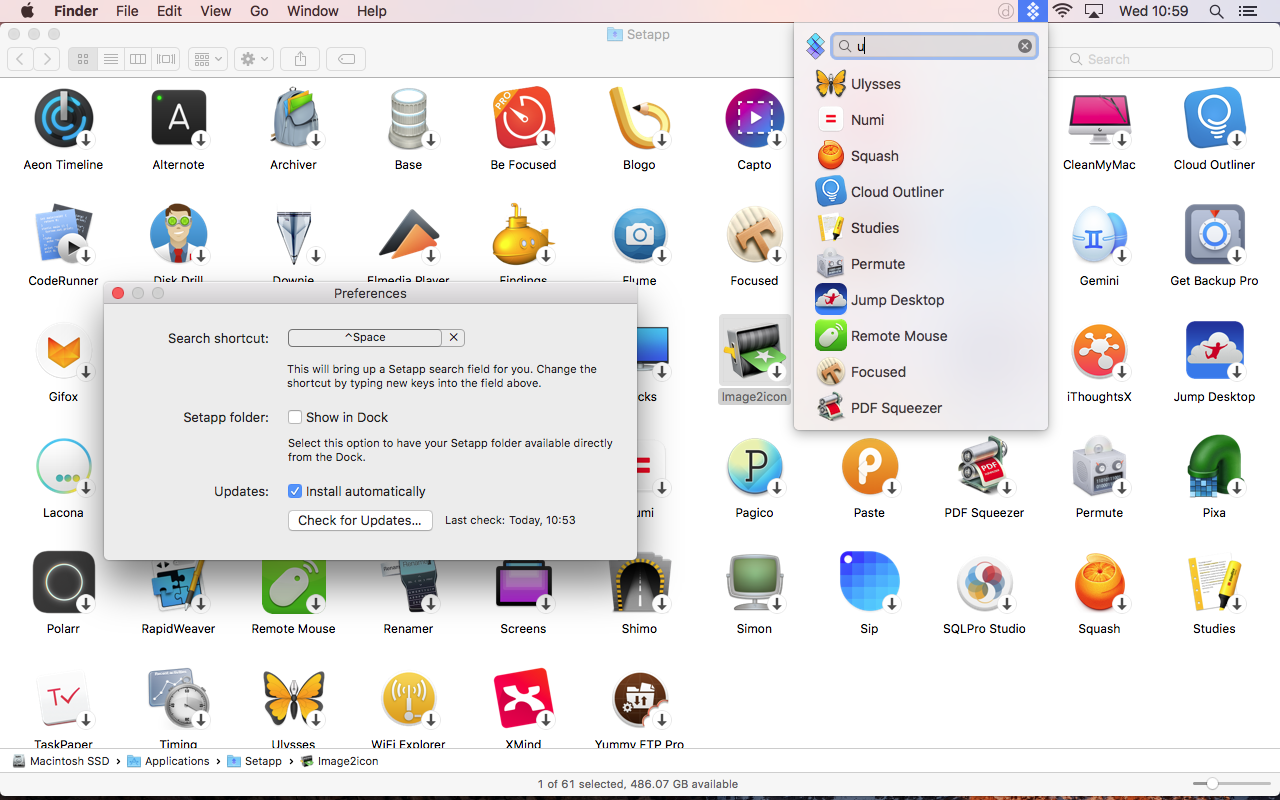Click the Setapp menu bar icon
The width and height of the screenshot is (1280, 800).
[x=1033, y=11]
